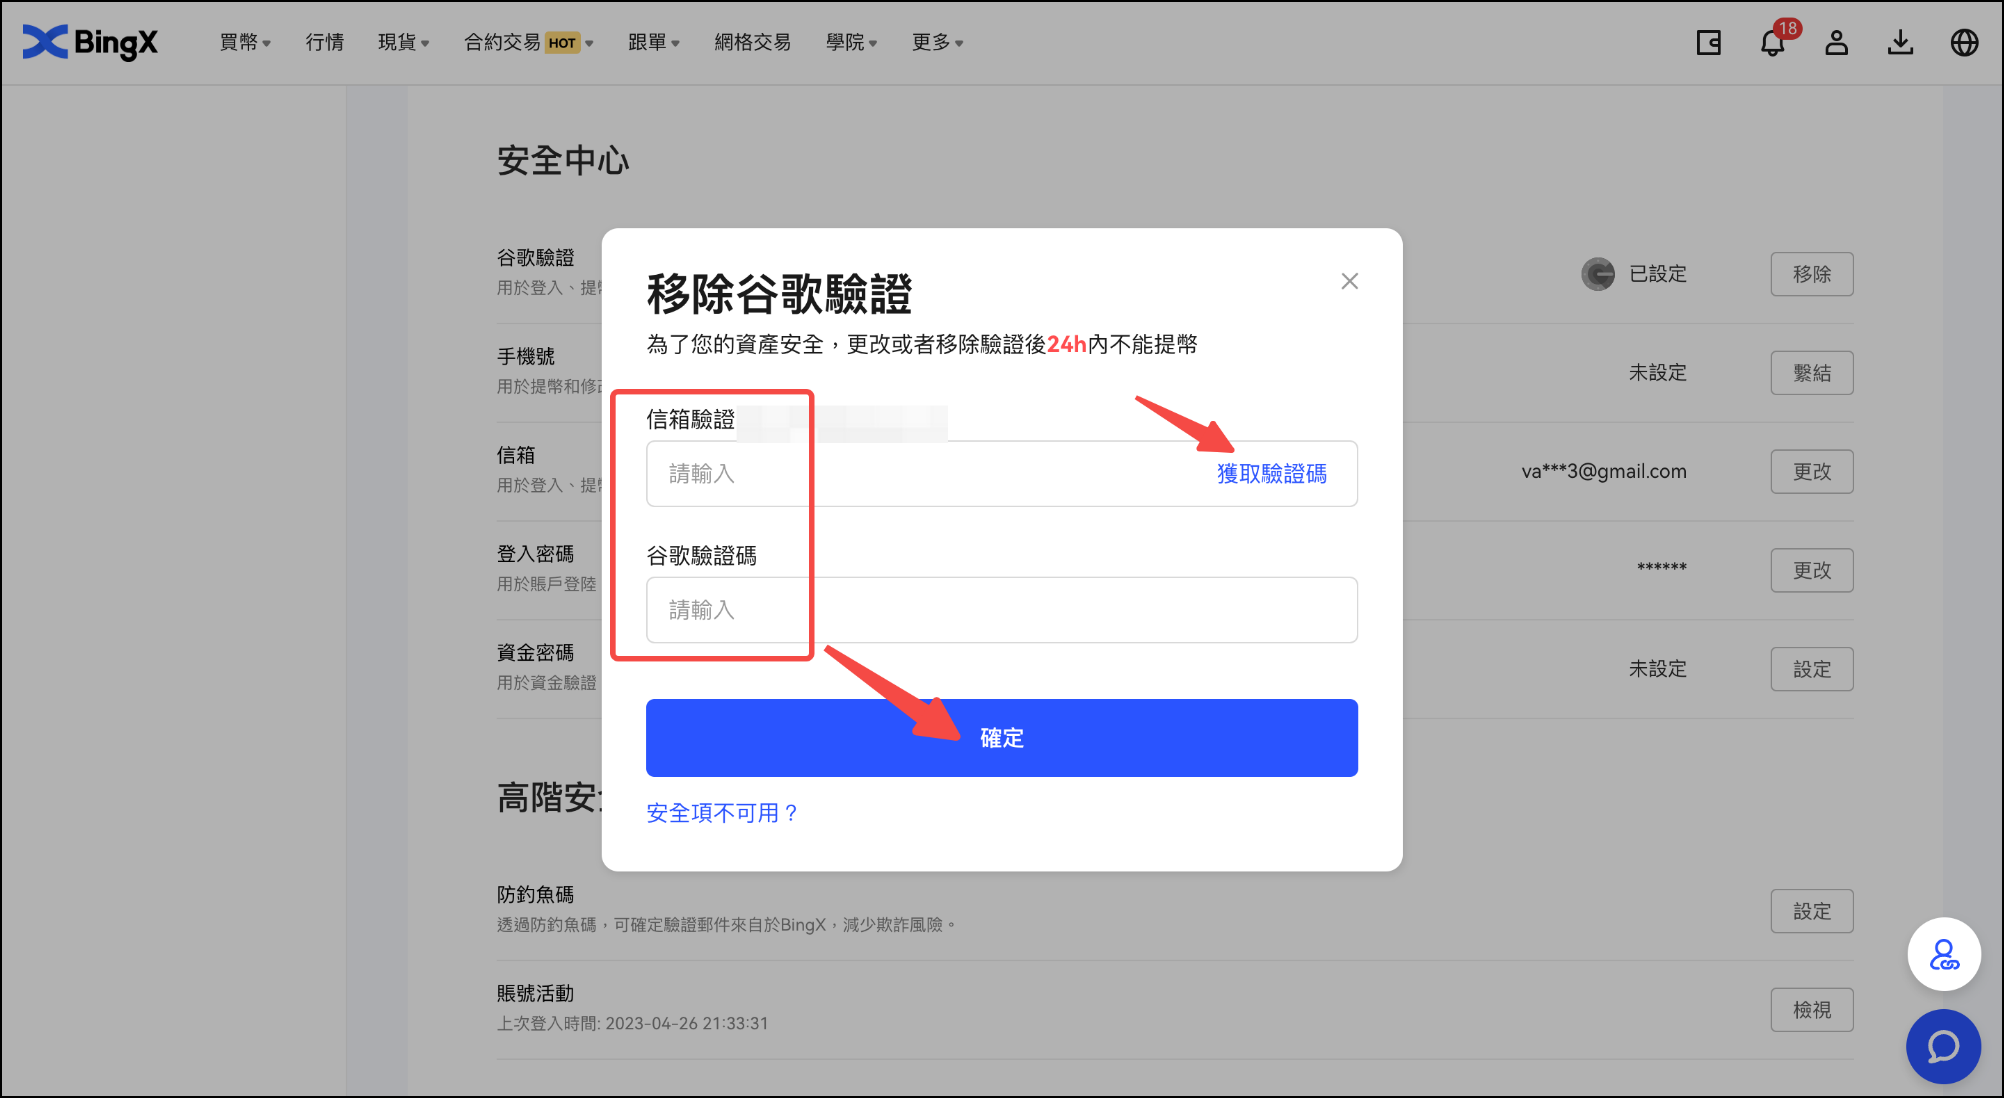This screenshot has width=2005, height=1099.
Task: Click the BingX logo
Action: click(90, 42)
